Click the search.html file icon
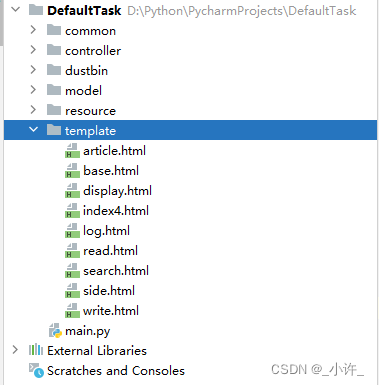This screenshot has height=385, width=379. [x=72, y=271]
